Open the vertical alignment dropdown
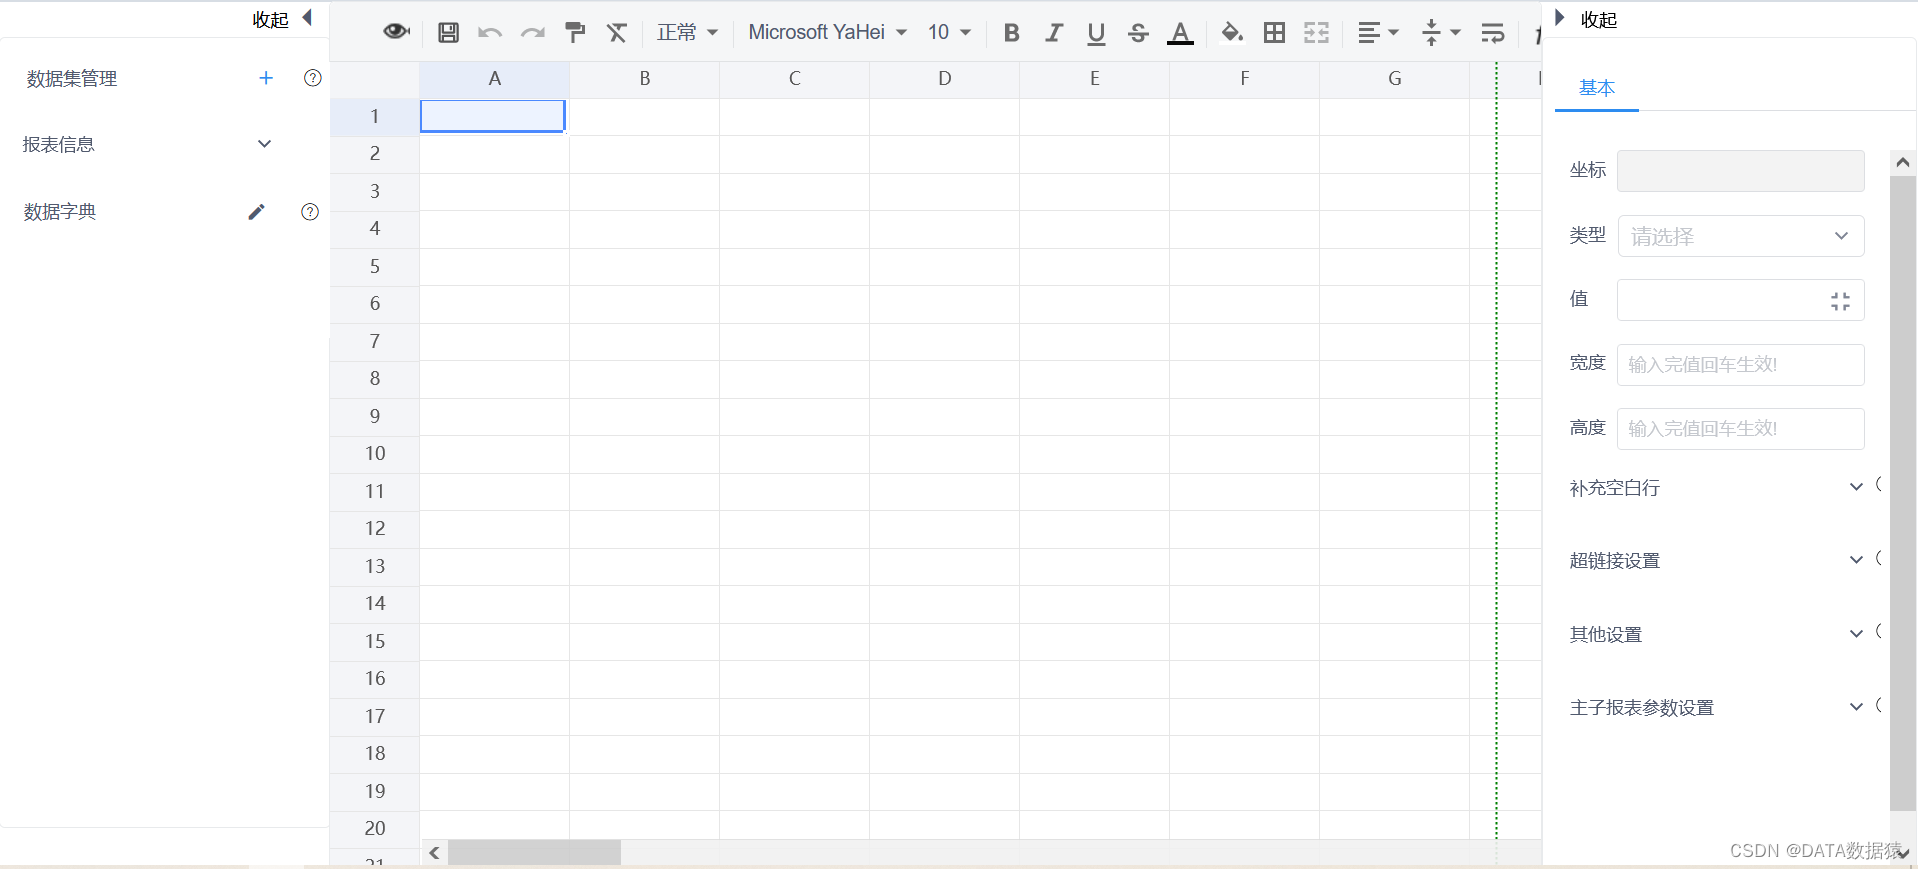The width and height of the screenshot is (1918, 869). (1441, 33)
